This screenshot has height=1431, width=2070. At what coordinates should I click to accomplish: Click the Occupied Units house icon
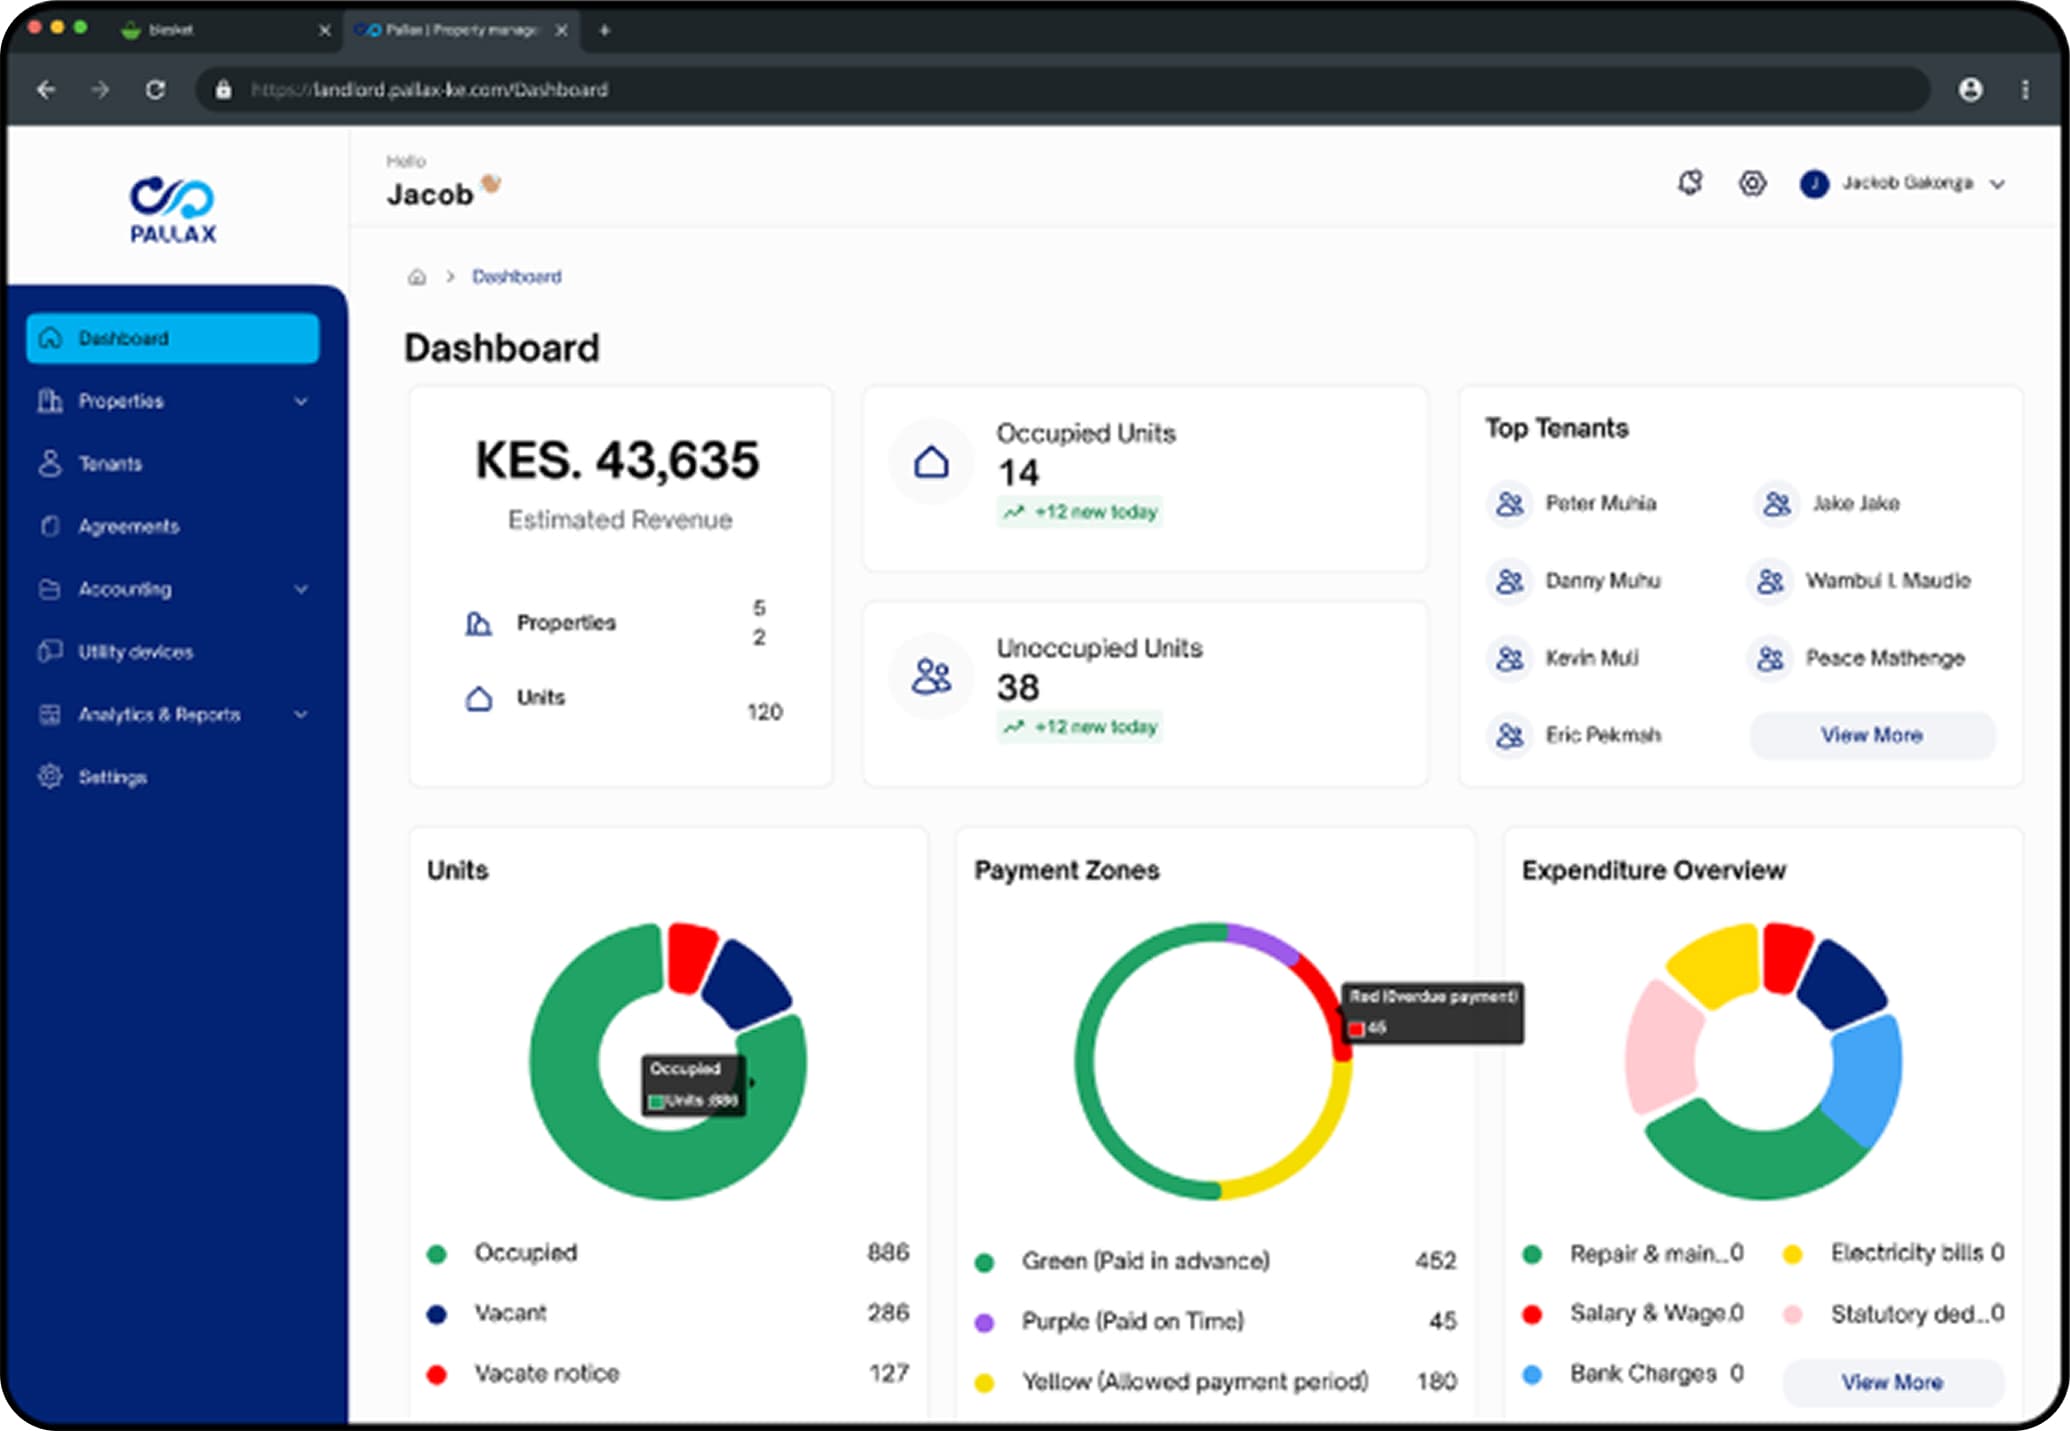pos(931,462)
